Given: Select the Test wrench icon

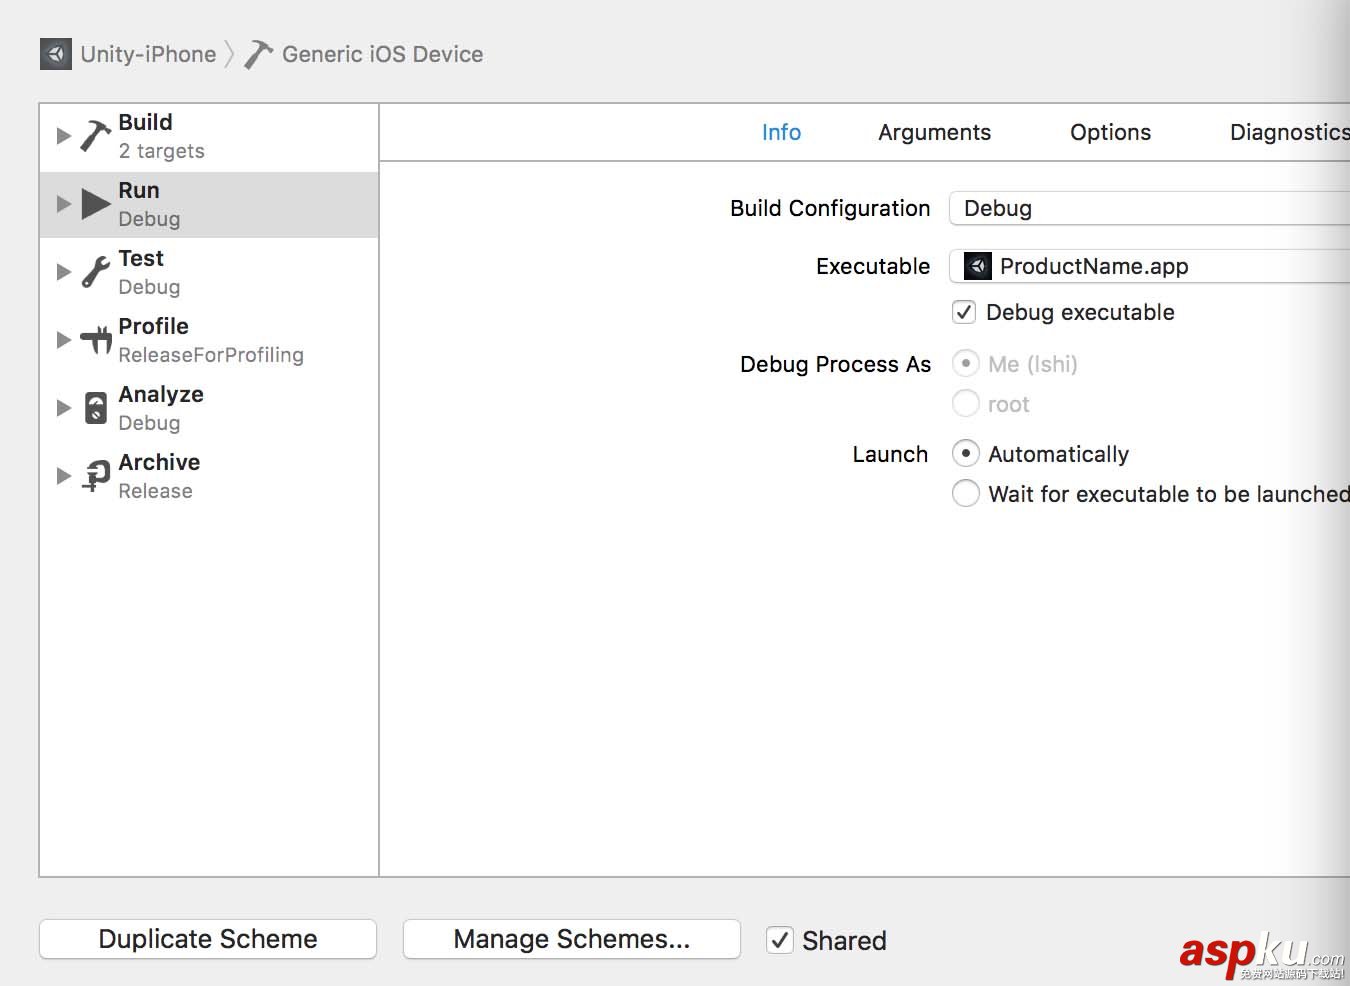Looking at the screenshot, I should coord(96,272).
